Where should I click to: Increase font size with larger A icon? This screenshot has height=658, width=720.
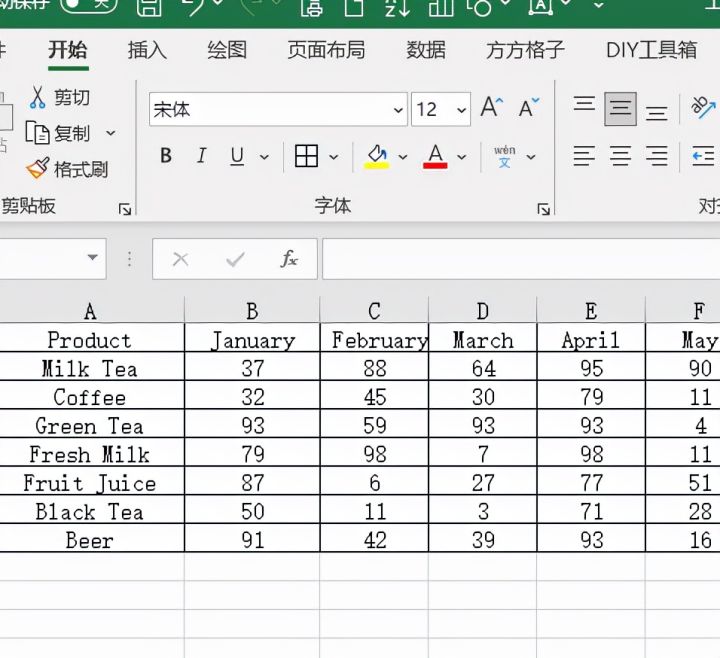coord(490,108)
